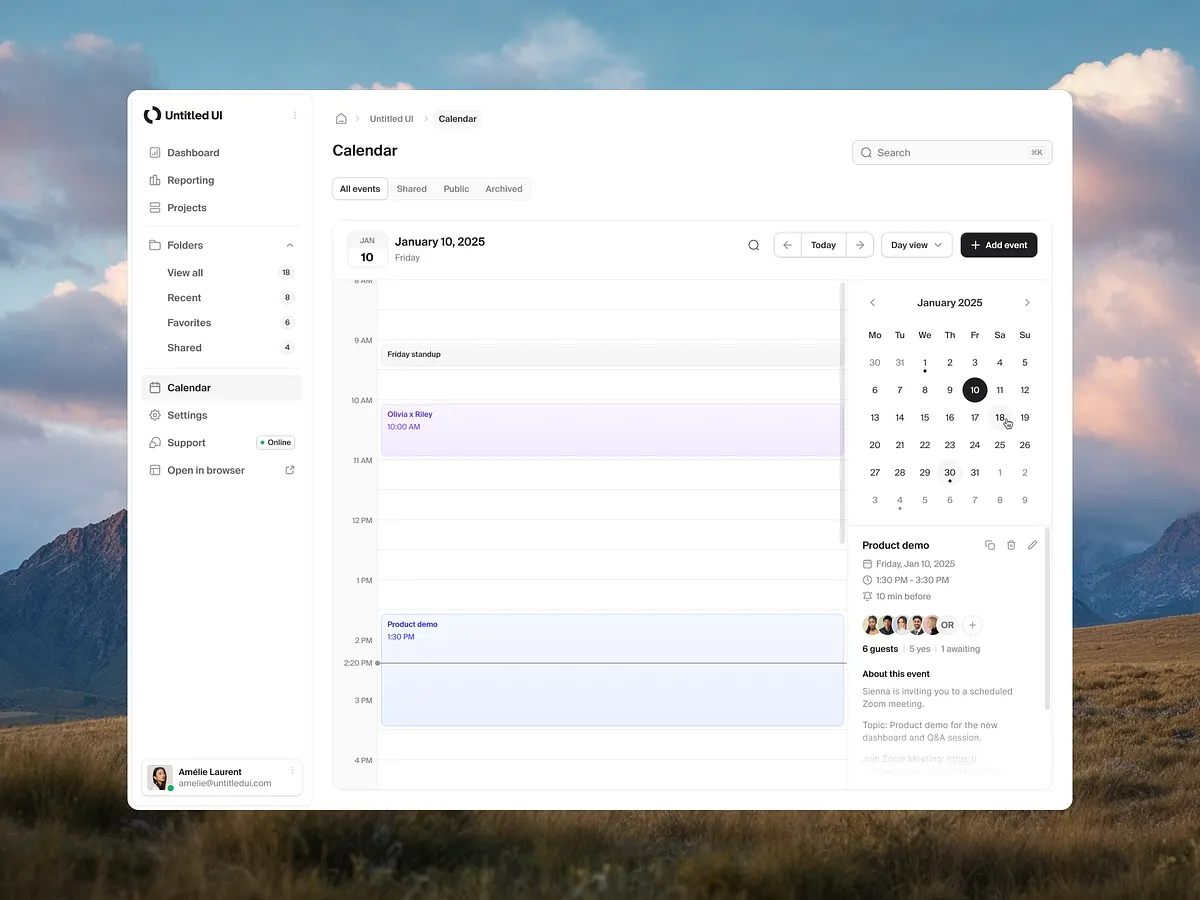Go to next day arrow
Screen dimensions: 1200x900
(x=859, y=245)
